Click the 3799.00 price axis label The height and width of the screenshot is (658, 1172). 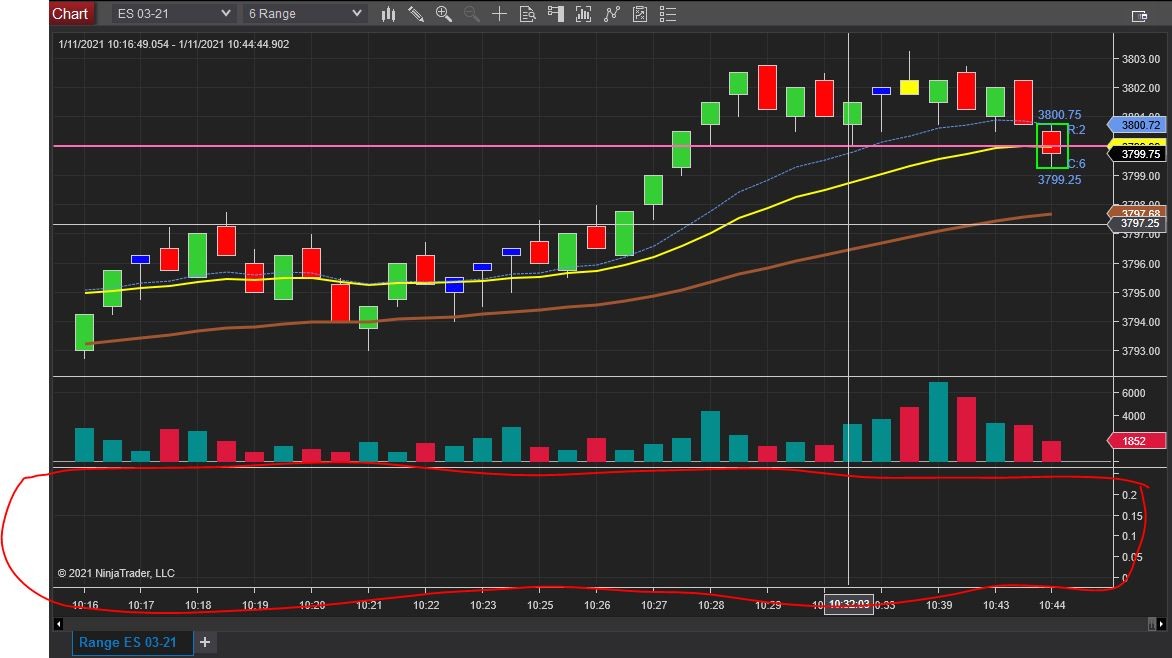(x=1141, y=176)
